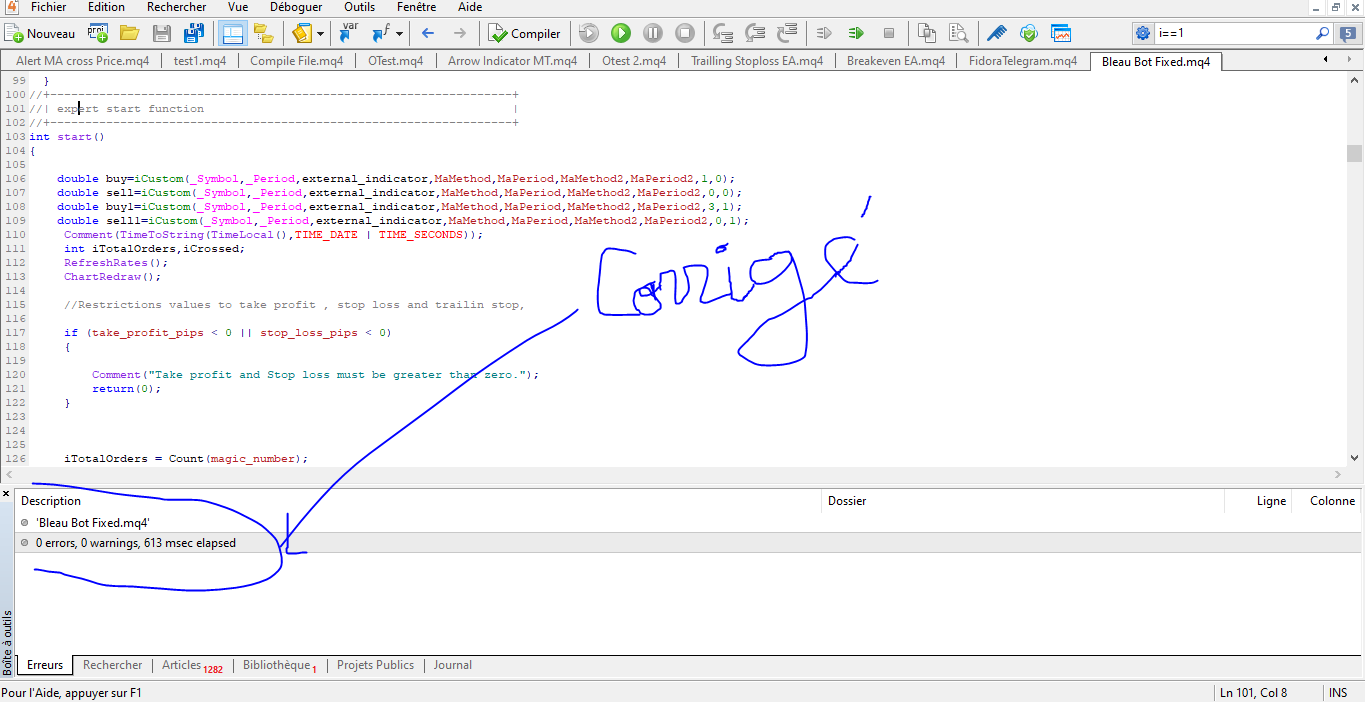This screenshot has width=1365, height=702.
Task: Open the trading terminal chart icon
Action: [1060, 33]
